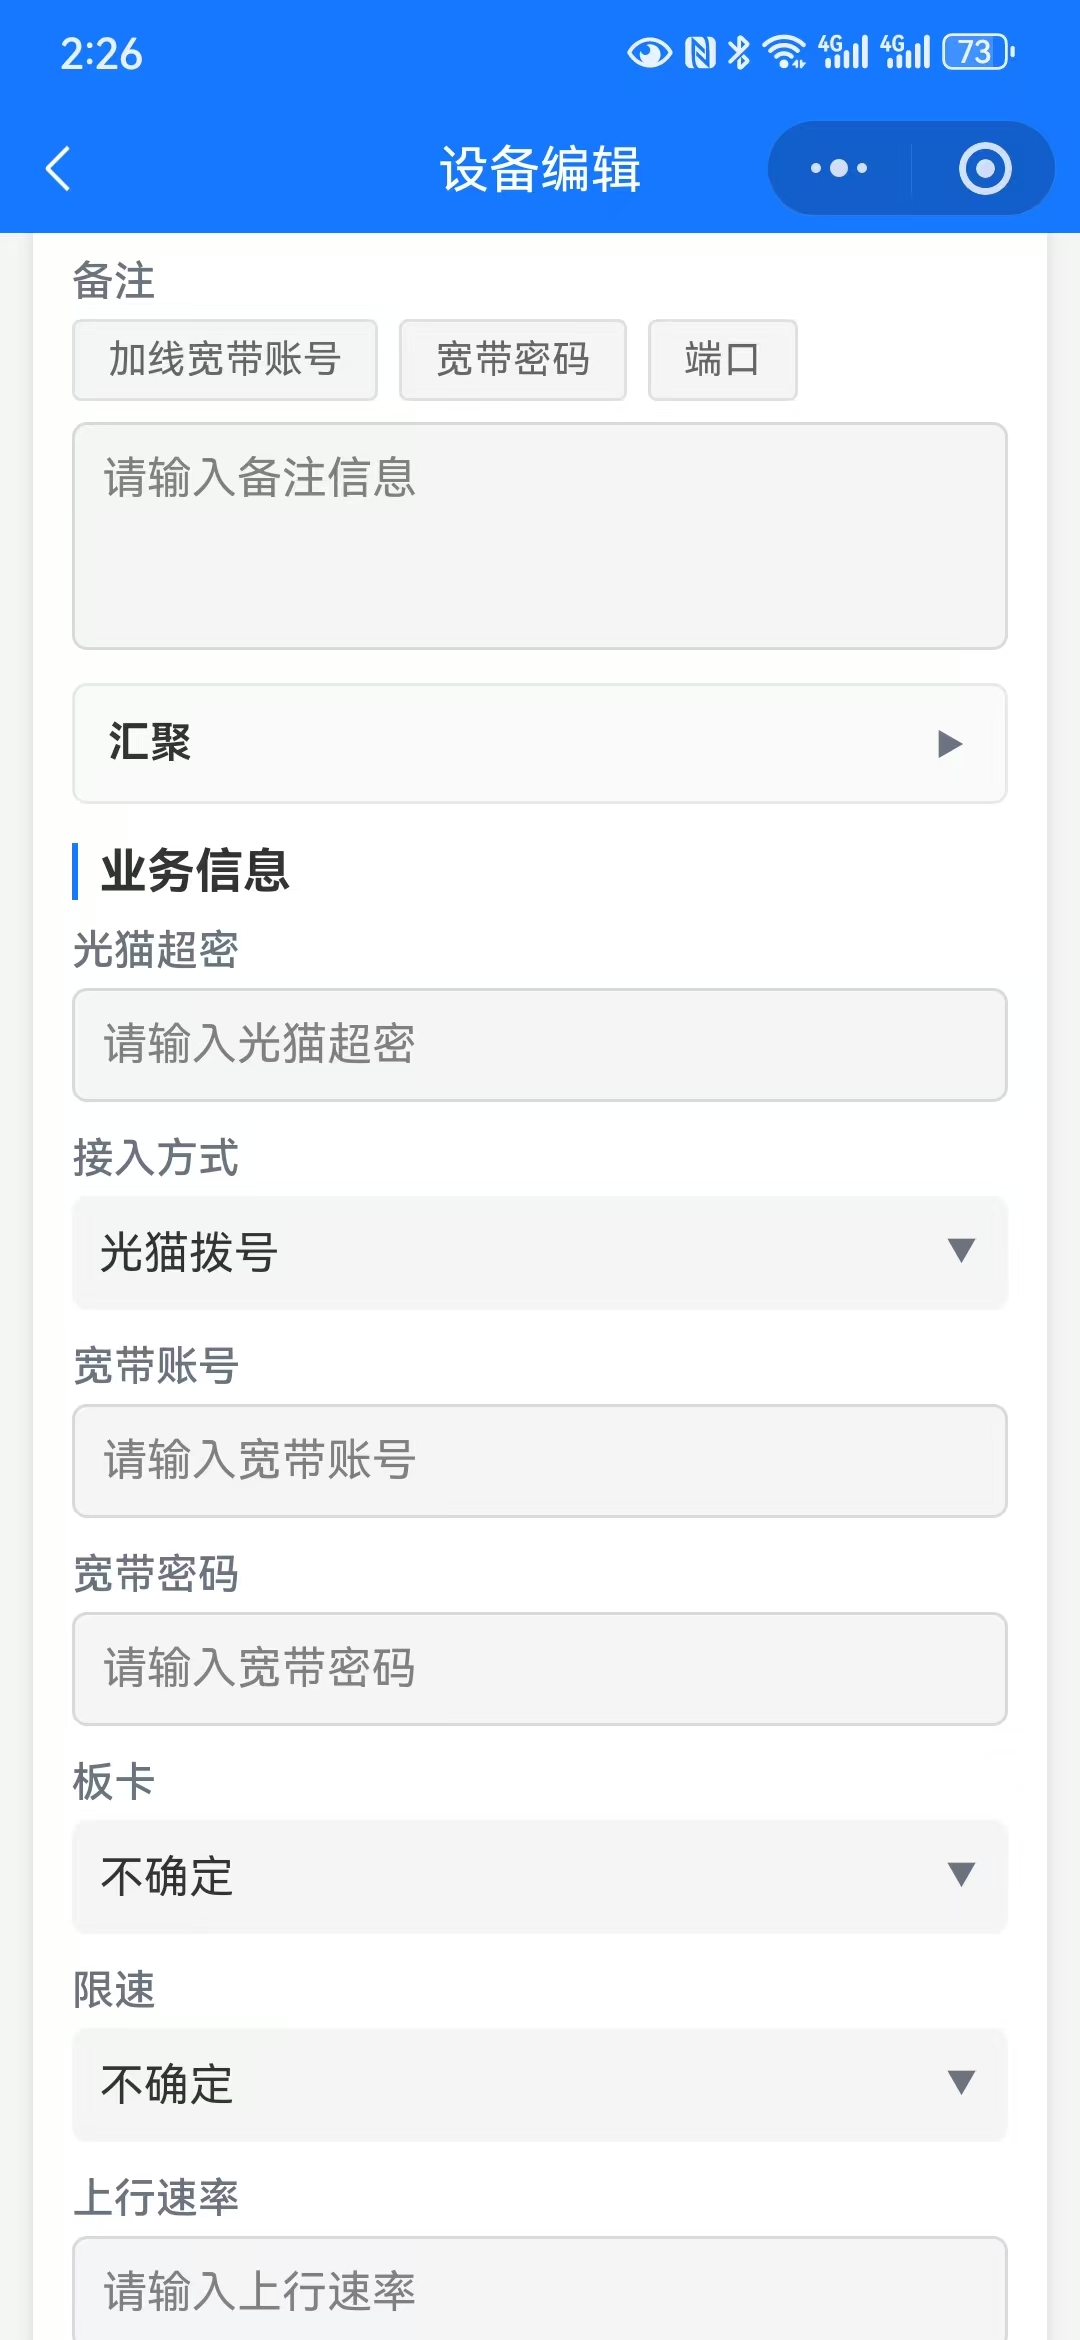Viewport: 1080px width, 2340px height.
Task: Open the three-dot more menu
Action: [839, 168]
